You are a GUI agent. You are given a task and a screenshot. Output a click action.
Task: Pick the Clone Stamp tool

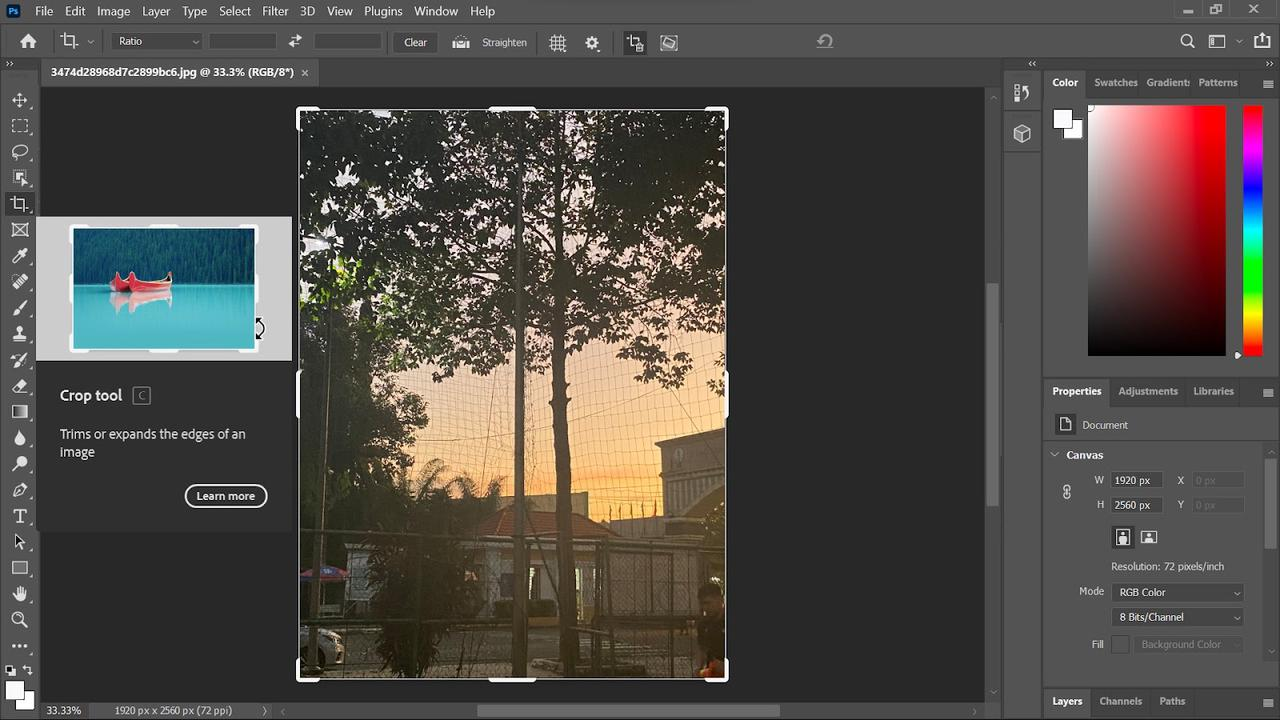pos(20,334)
